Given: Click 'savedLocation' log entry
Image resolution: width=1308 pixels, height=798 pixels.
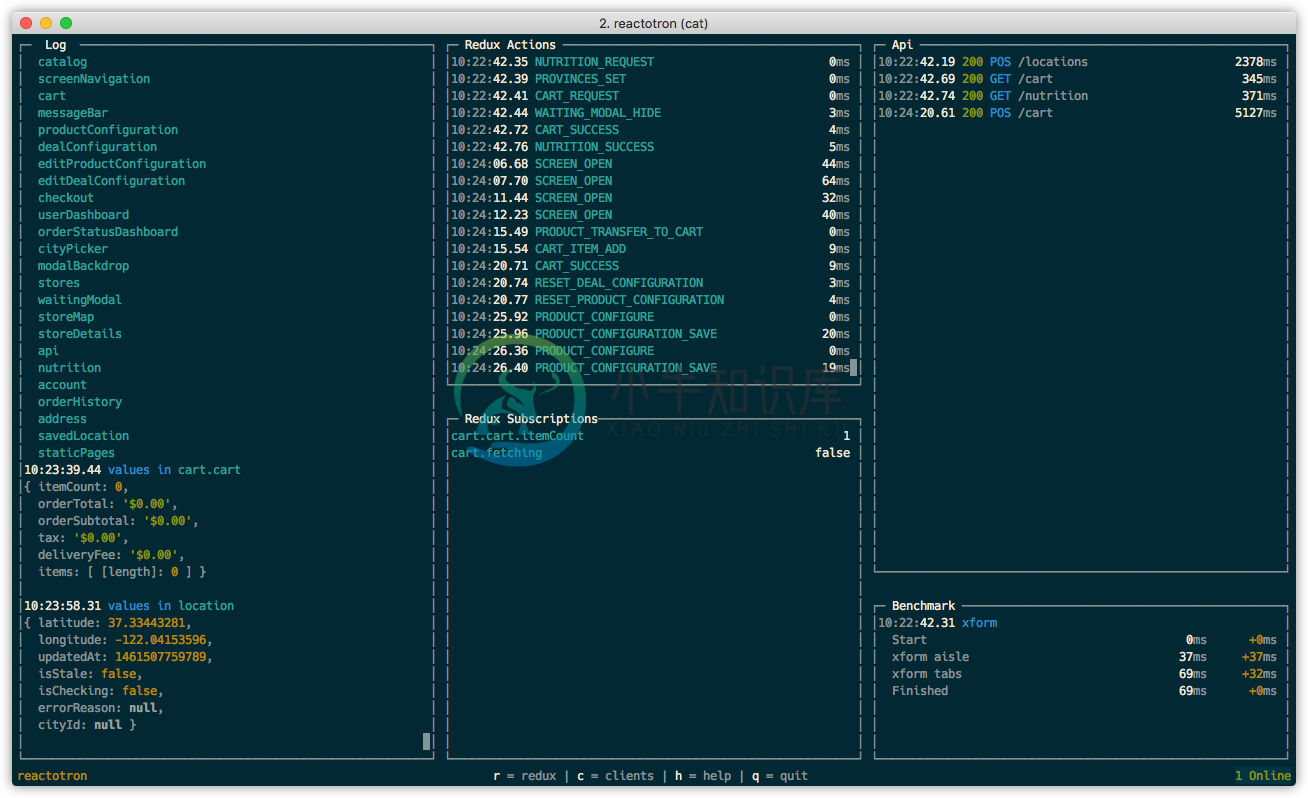Looking at the screenshot, I should tap(83, 436).
